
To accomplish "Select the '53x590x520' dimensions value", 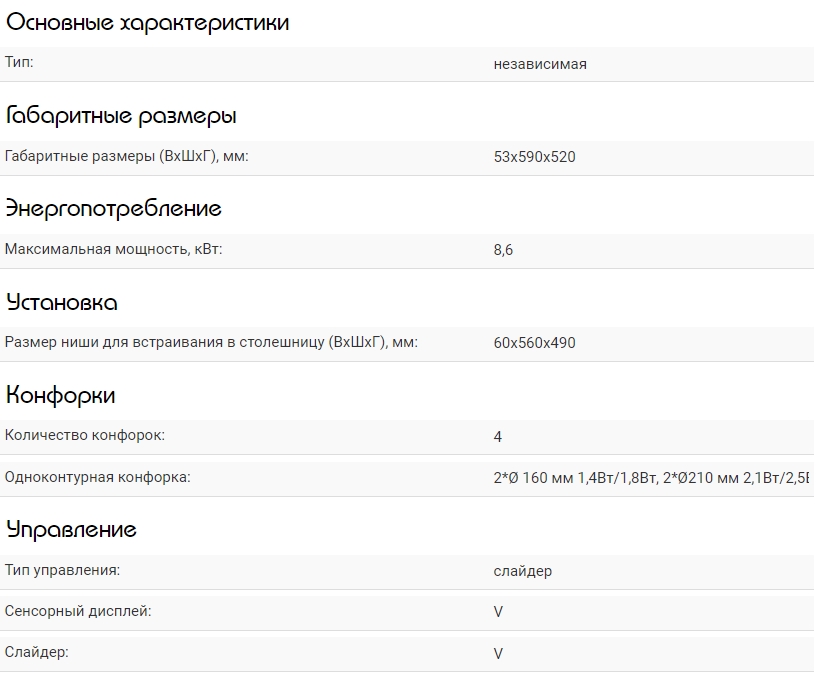I will (x=534, y=157).
